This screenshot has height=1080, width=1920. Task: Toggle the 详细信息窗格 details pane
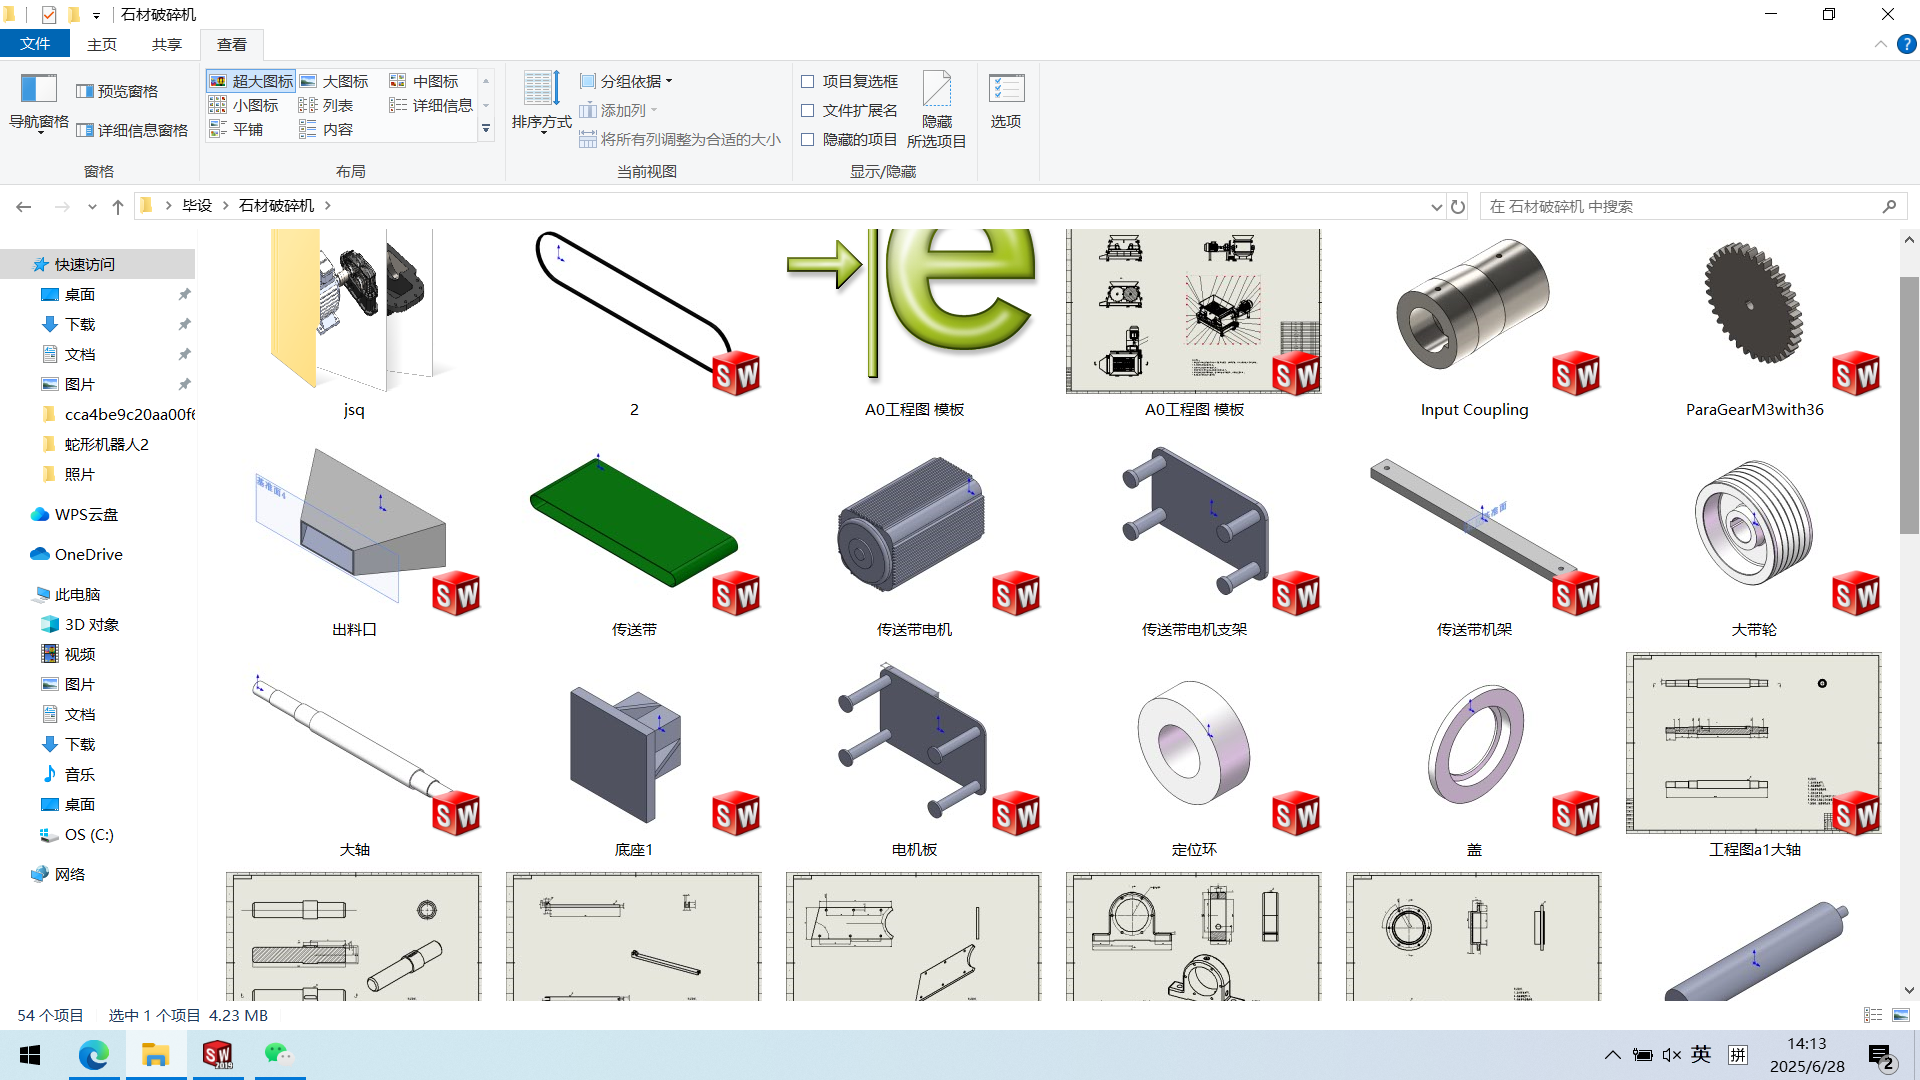132,130
